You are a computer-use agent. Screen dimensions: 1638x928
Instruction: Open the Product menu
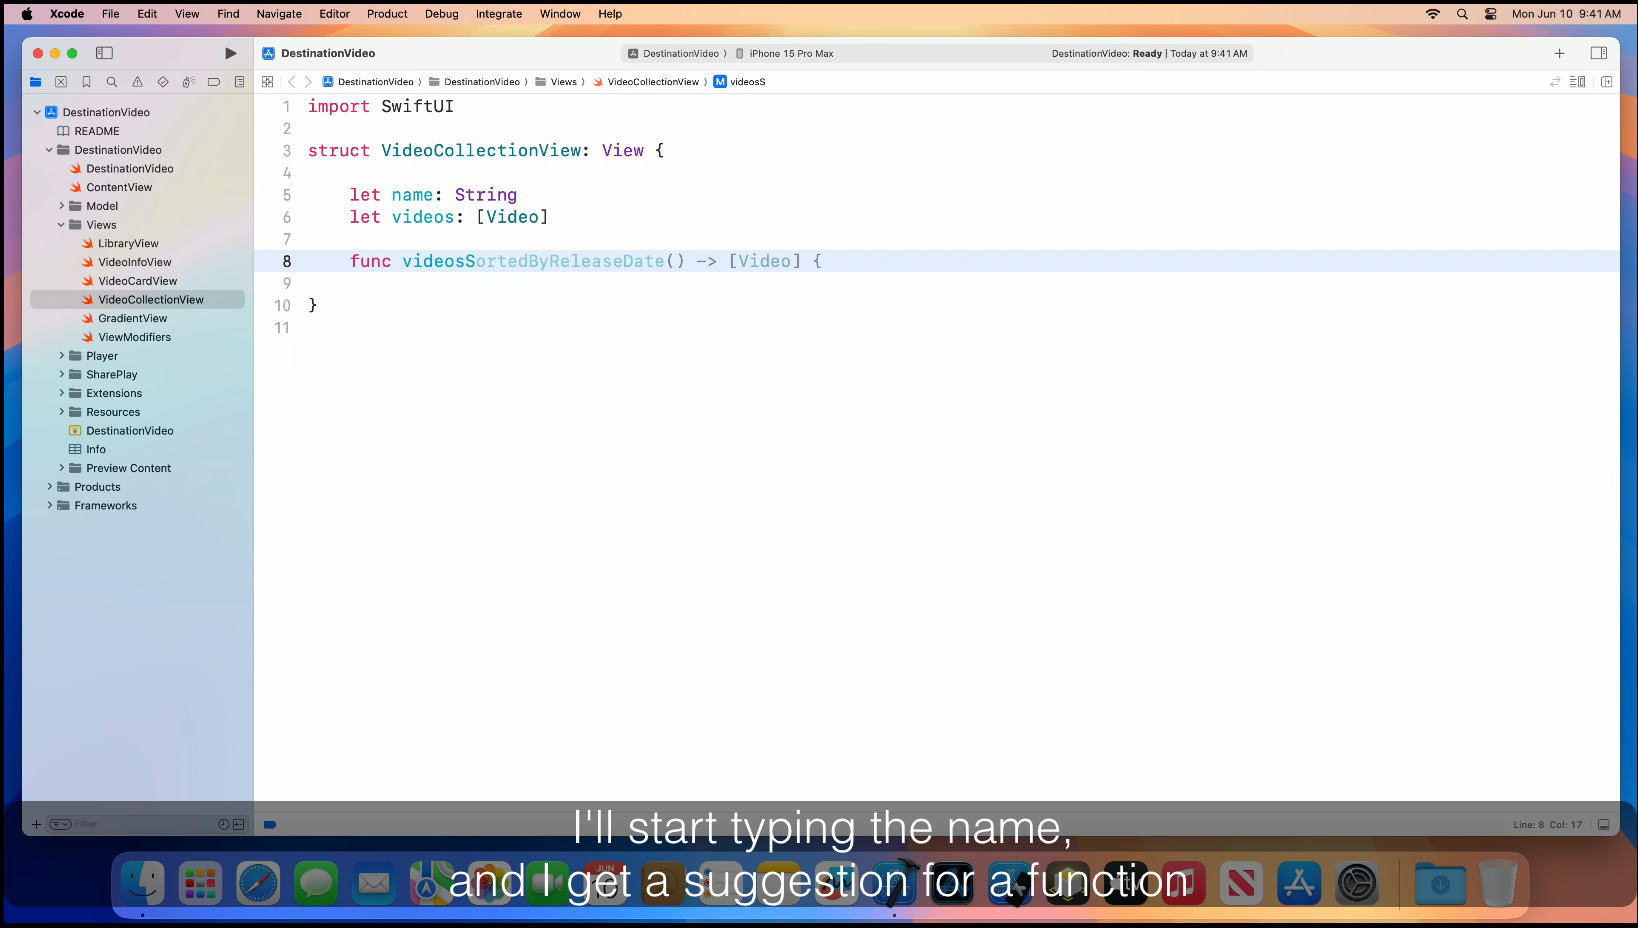click(x=387, y=14)
